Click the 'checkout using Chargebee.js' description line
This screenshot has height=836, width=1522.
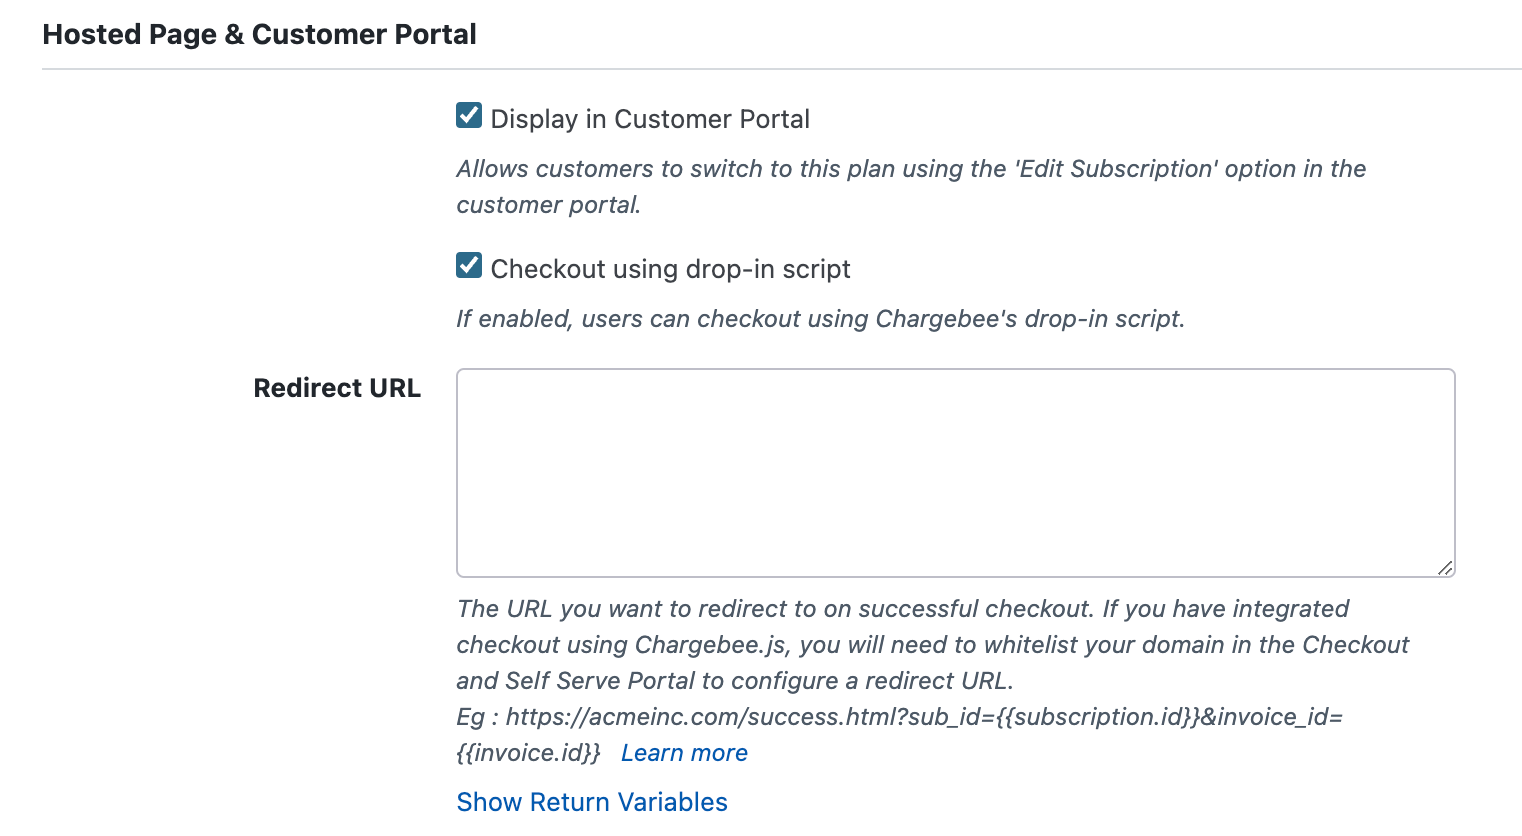tap(932, 645)
